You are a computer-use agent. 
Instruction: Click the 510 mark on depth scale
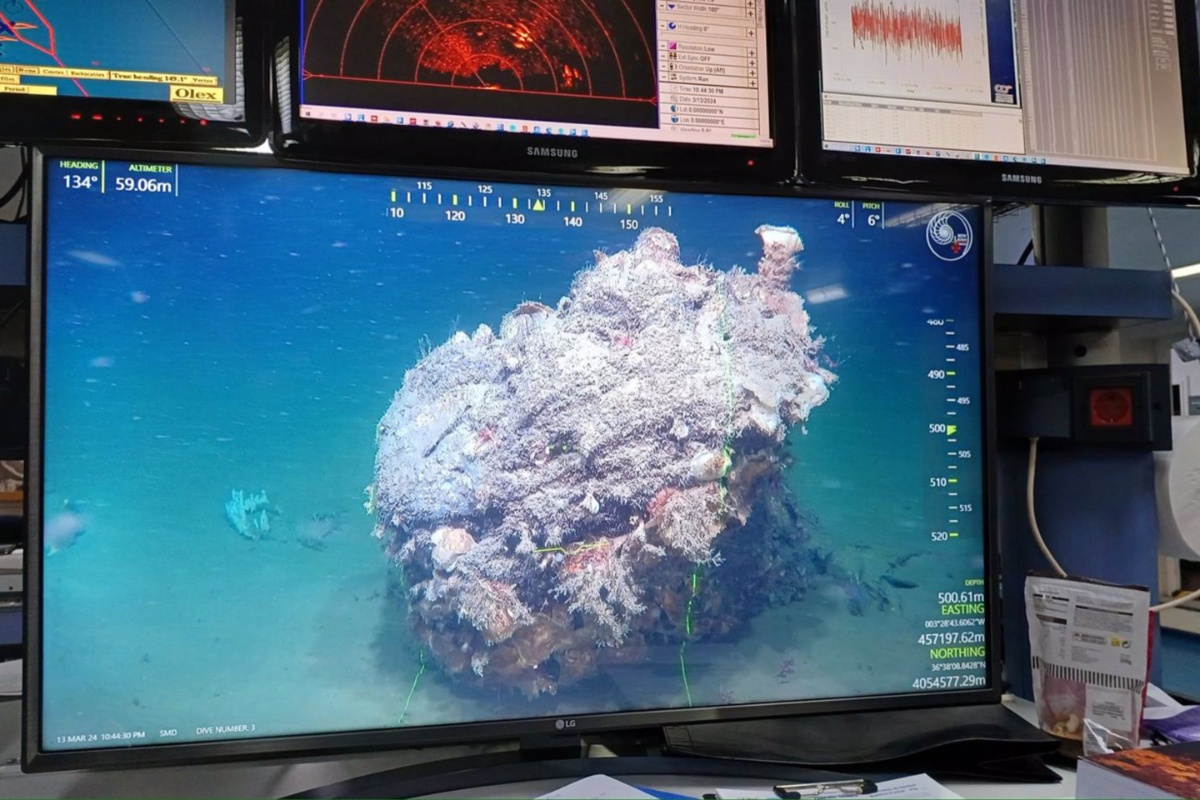pyautogui.click(x=938, y=482)
